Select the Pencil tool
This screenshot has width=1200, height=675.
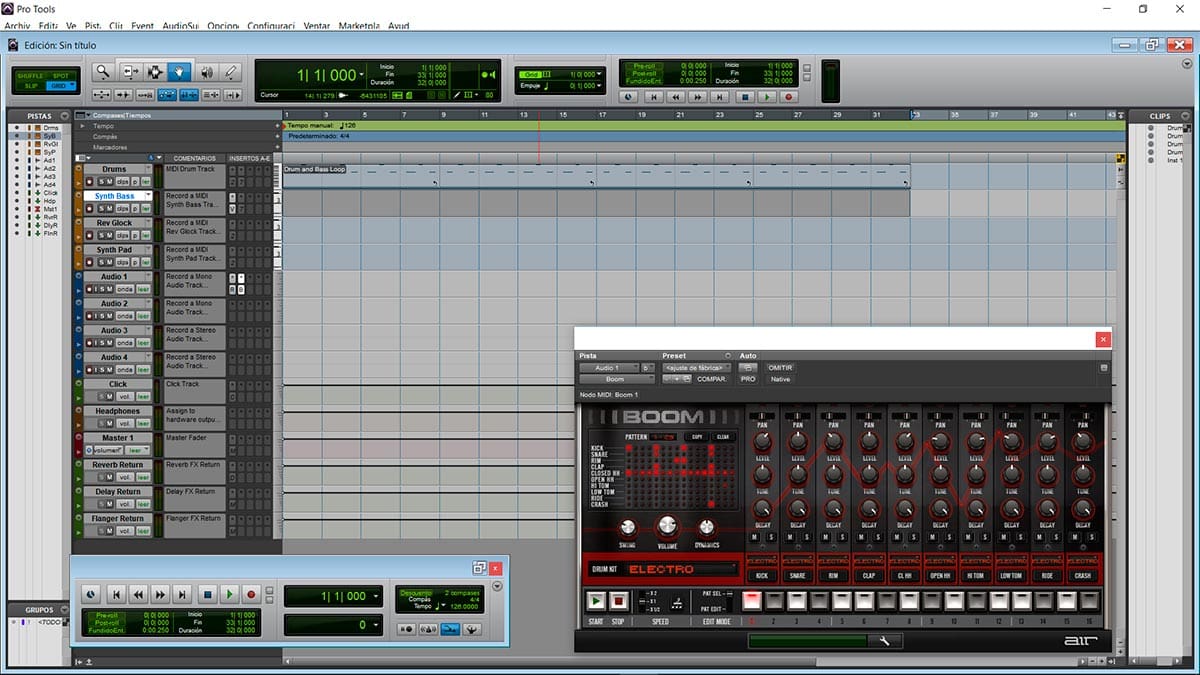pos(231,72)
